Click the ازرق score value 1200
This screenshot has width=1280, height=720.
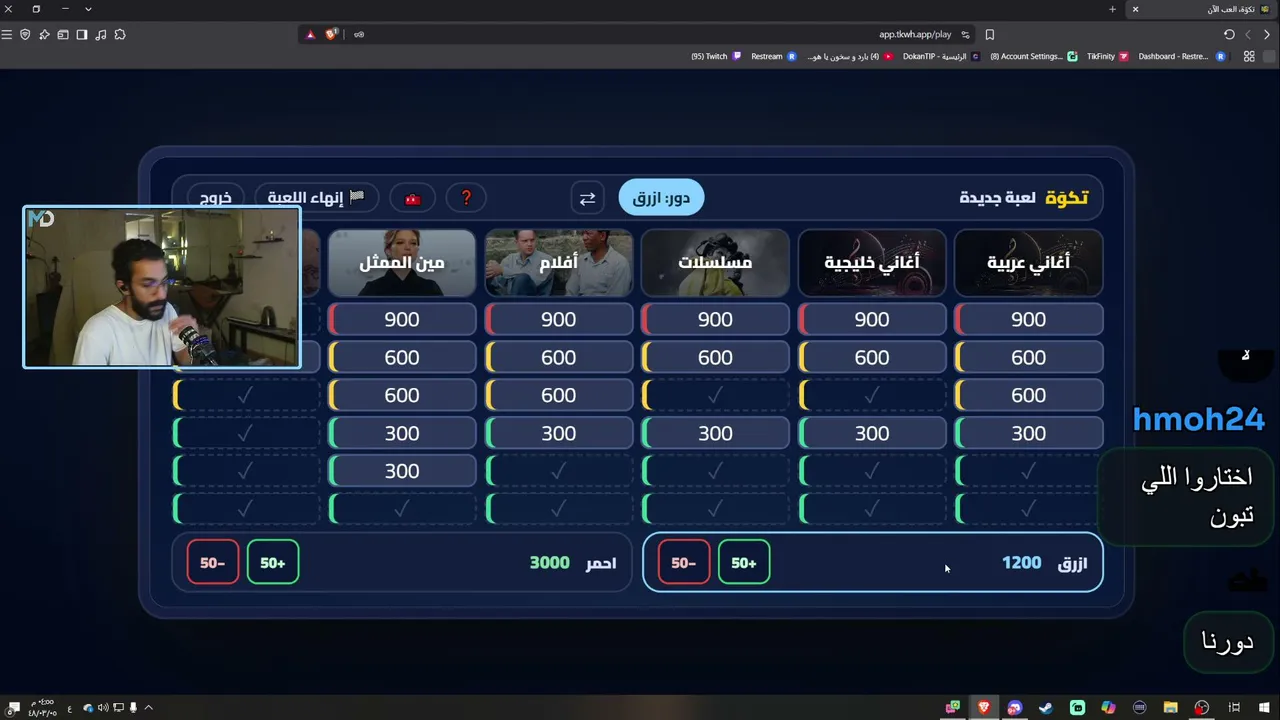tap(1021, 563)
